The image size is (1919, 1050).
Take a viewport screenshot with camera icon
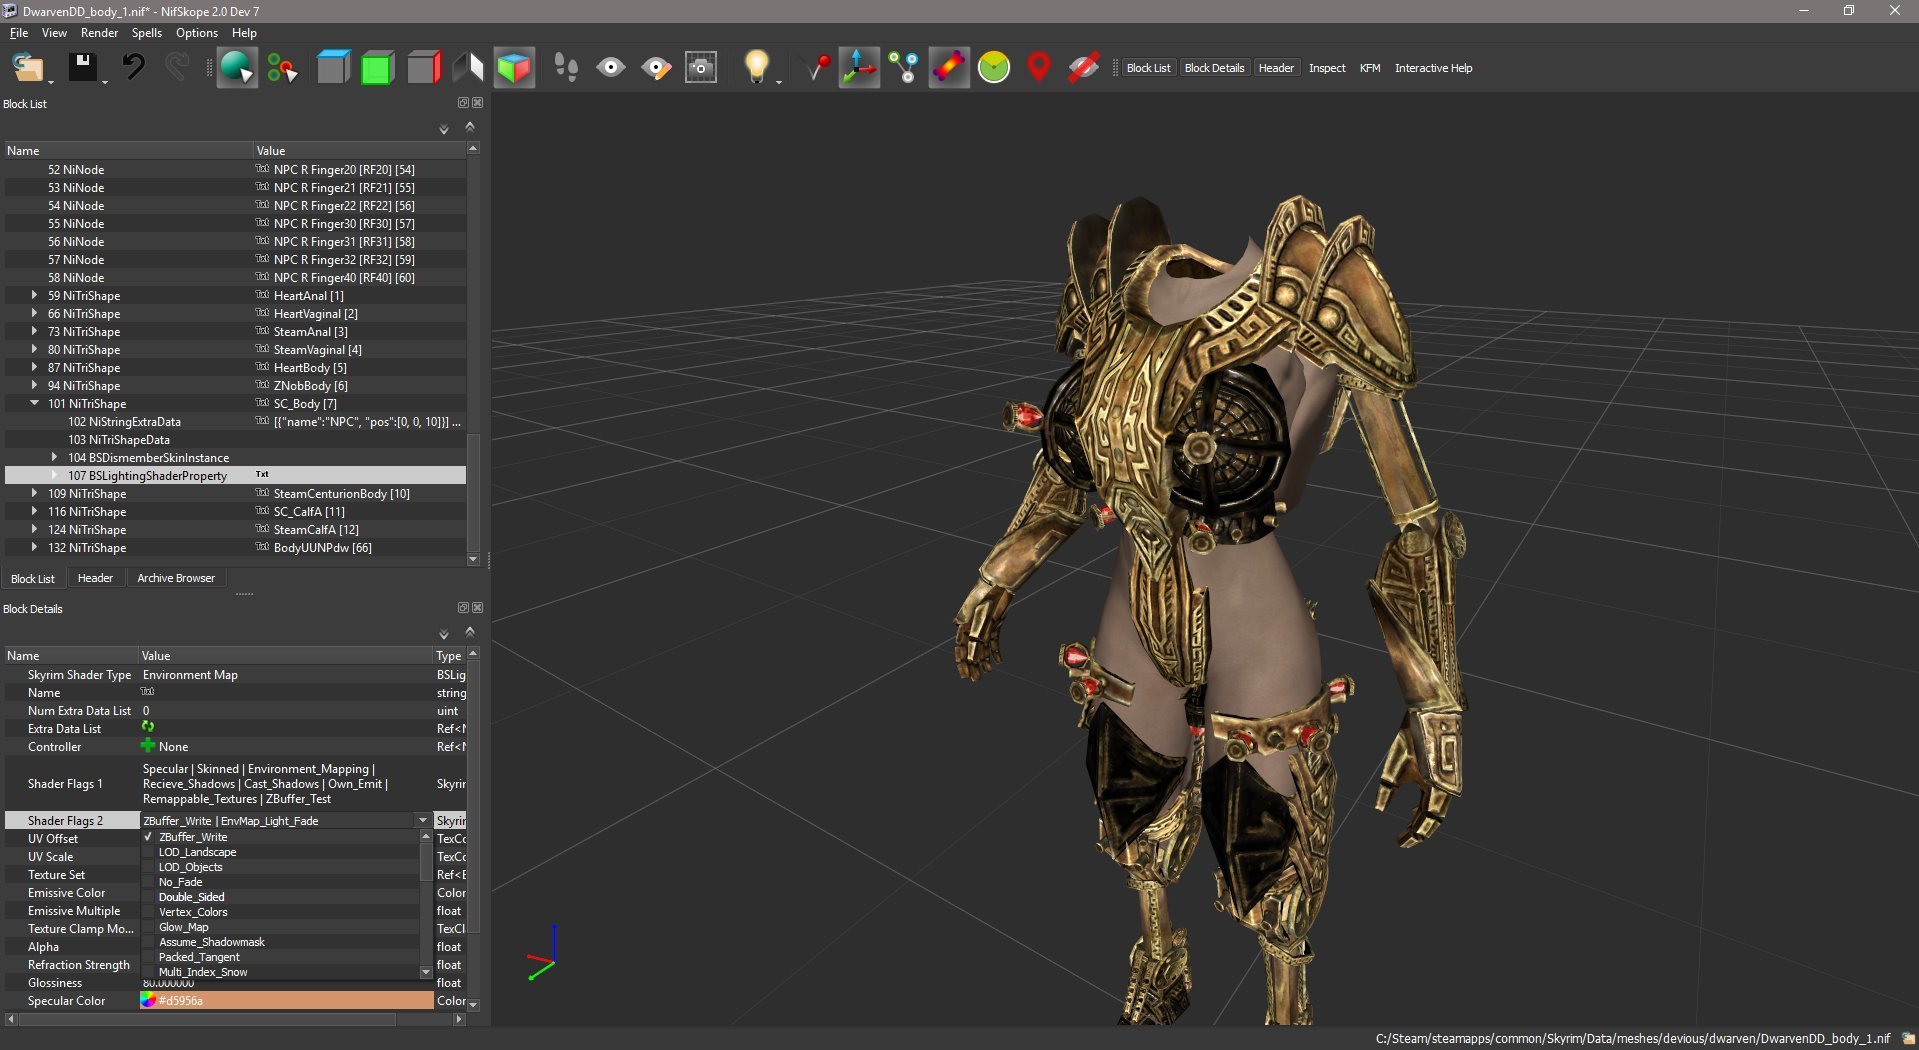tap(701, 68)
